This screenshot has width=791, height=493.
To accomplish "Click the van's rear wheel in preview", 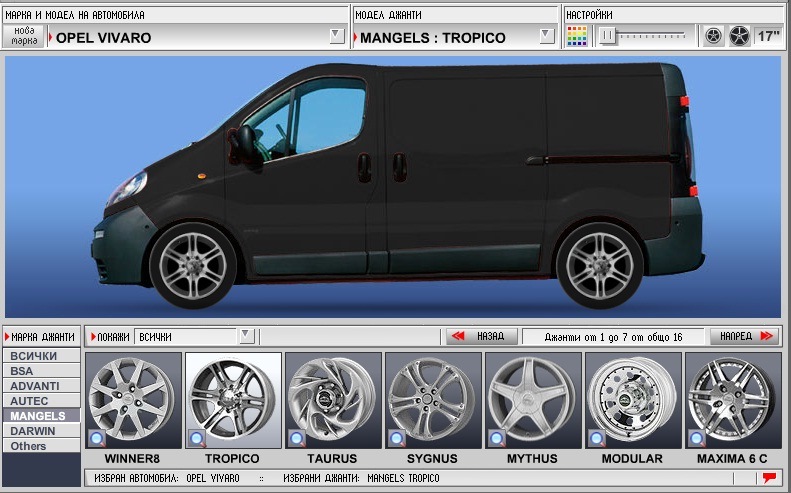I will click(600, 266).
